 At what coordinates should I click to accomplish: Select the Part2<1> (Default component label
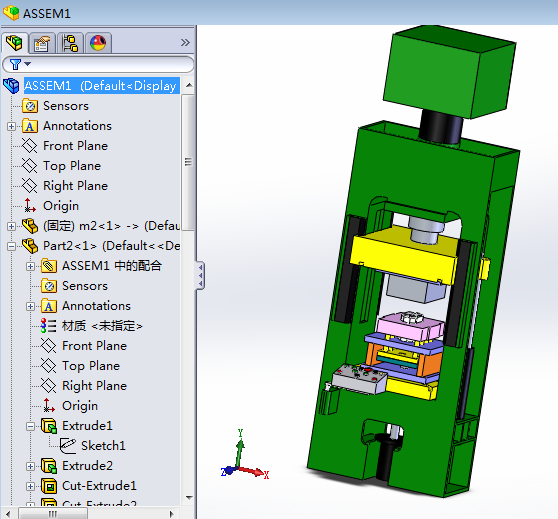(x=111, y=246)
